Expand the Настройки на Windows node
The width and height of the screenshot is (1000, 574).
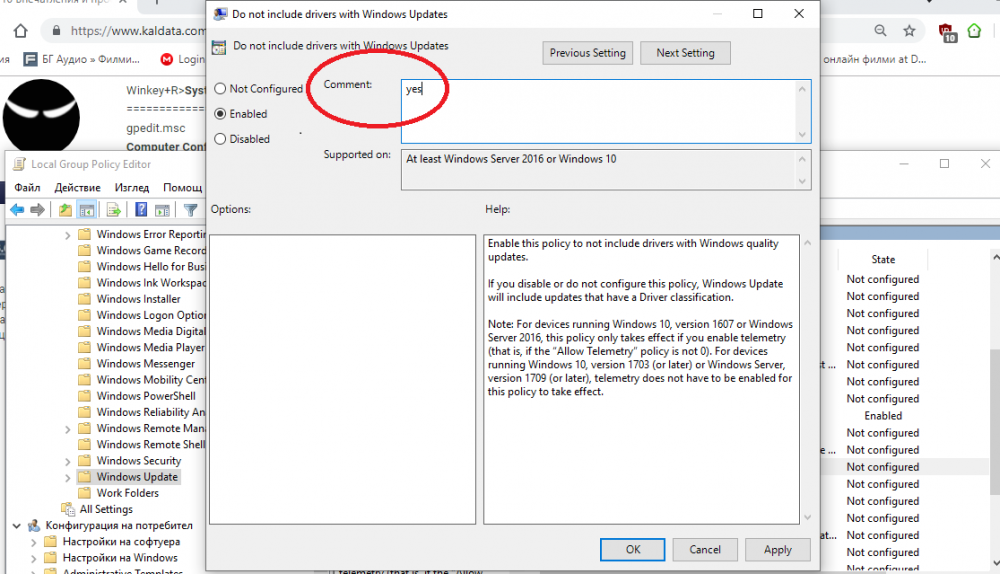[33, 558]
